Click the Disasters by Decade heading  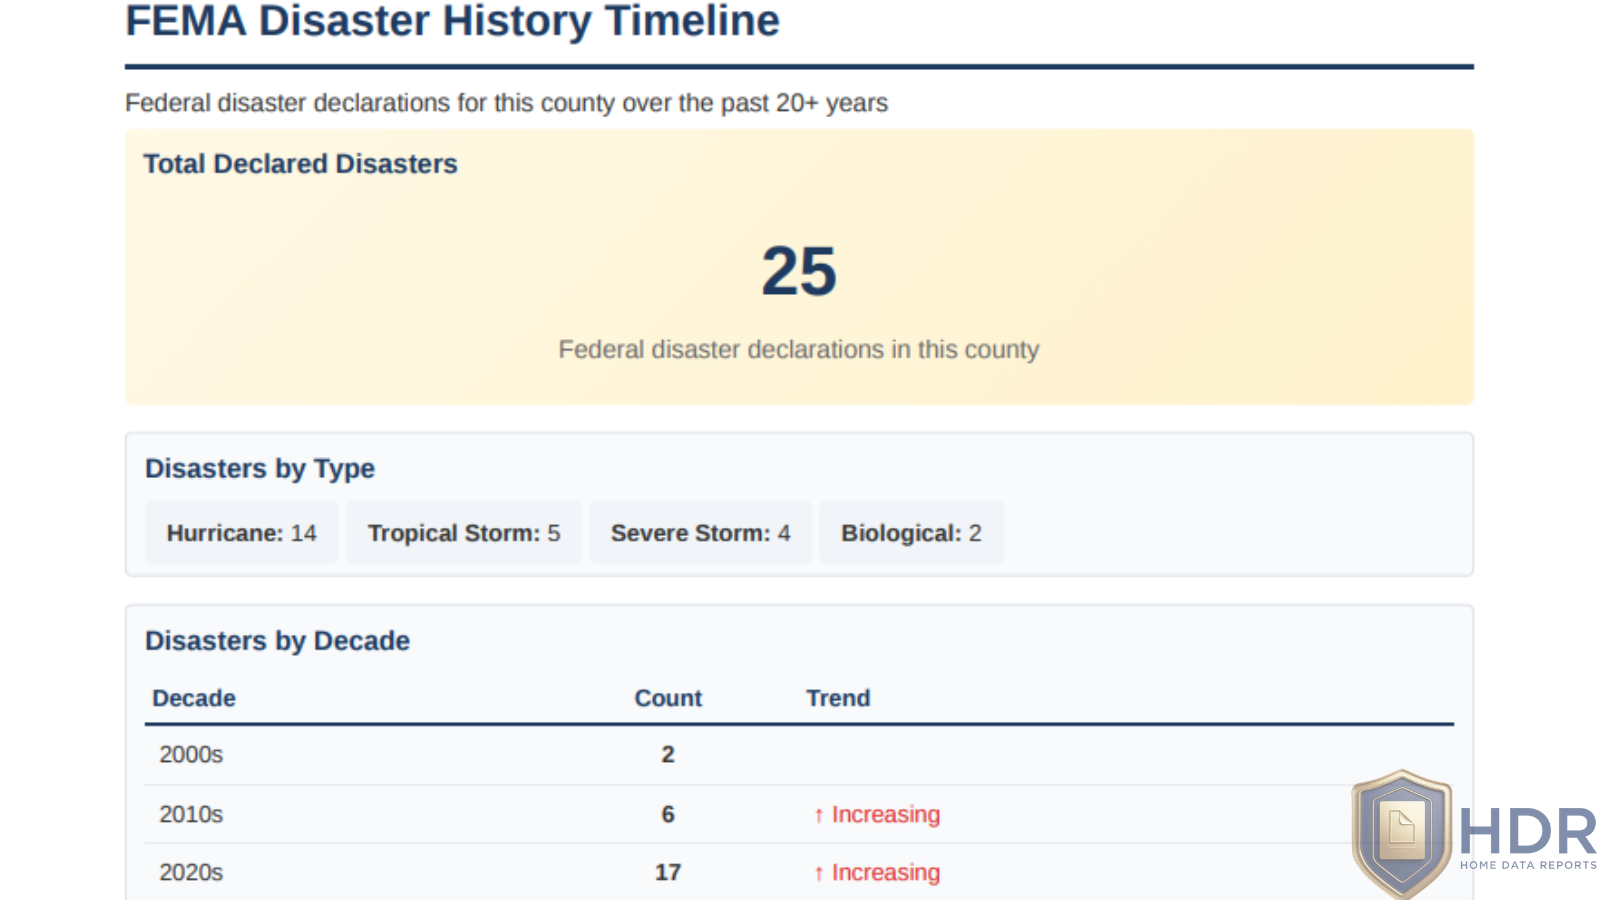tap(277, 641)
